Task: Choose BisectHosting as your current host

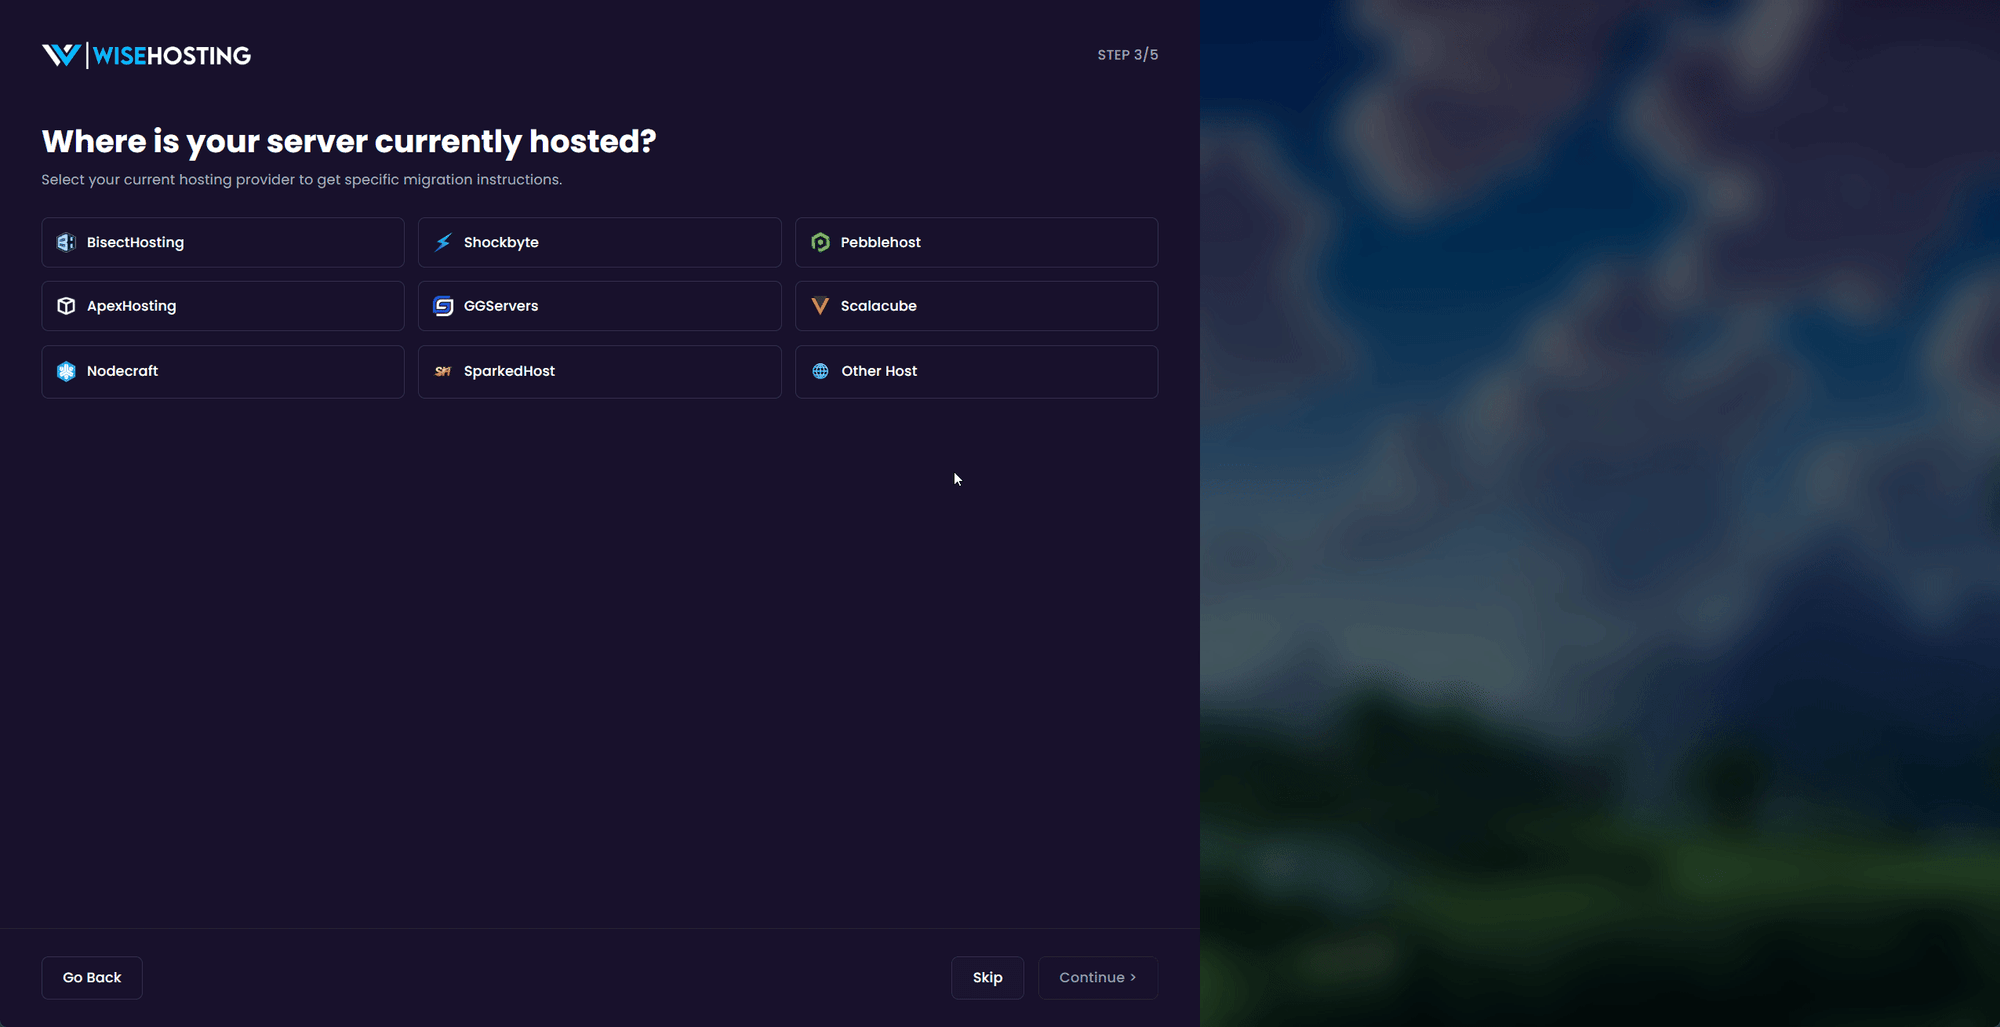Action: (x=222, y=242)
